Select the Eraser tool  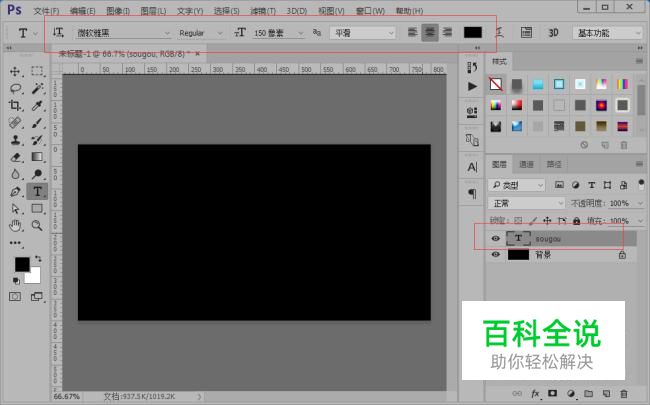[x=15, y=157]
